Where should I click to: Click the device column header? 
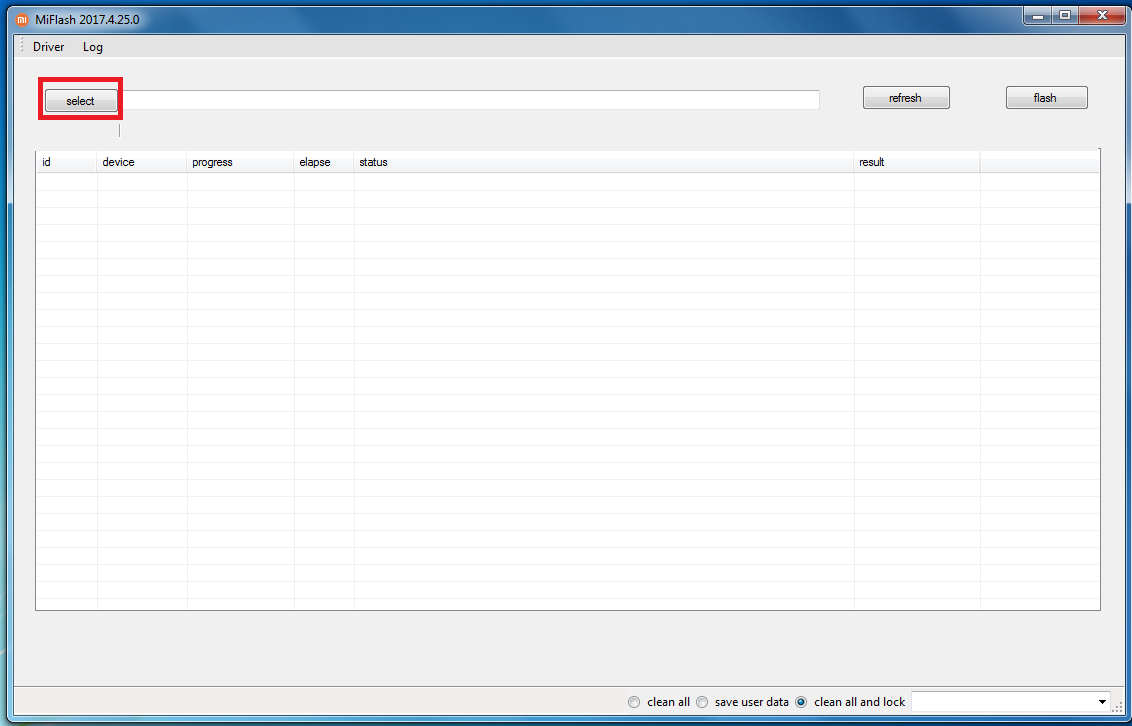[x=141, y=162]
